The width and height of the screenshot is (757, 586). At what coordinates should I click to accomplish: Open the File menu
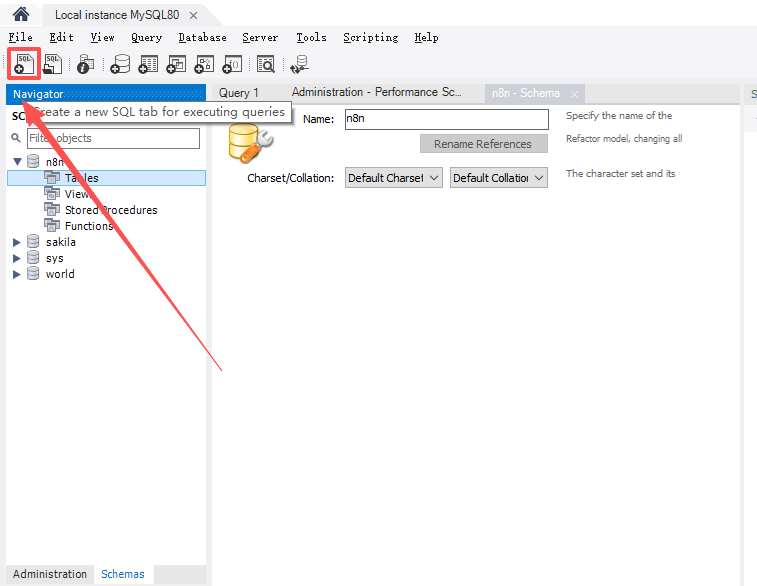(20, 37)
